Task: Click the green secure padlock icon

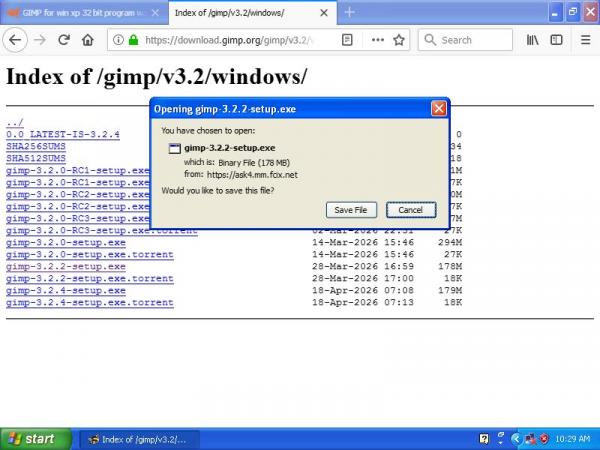Action: [x=133, y=40]
